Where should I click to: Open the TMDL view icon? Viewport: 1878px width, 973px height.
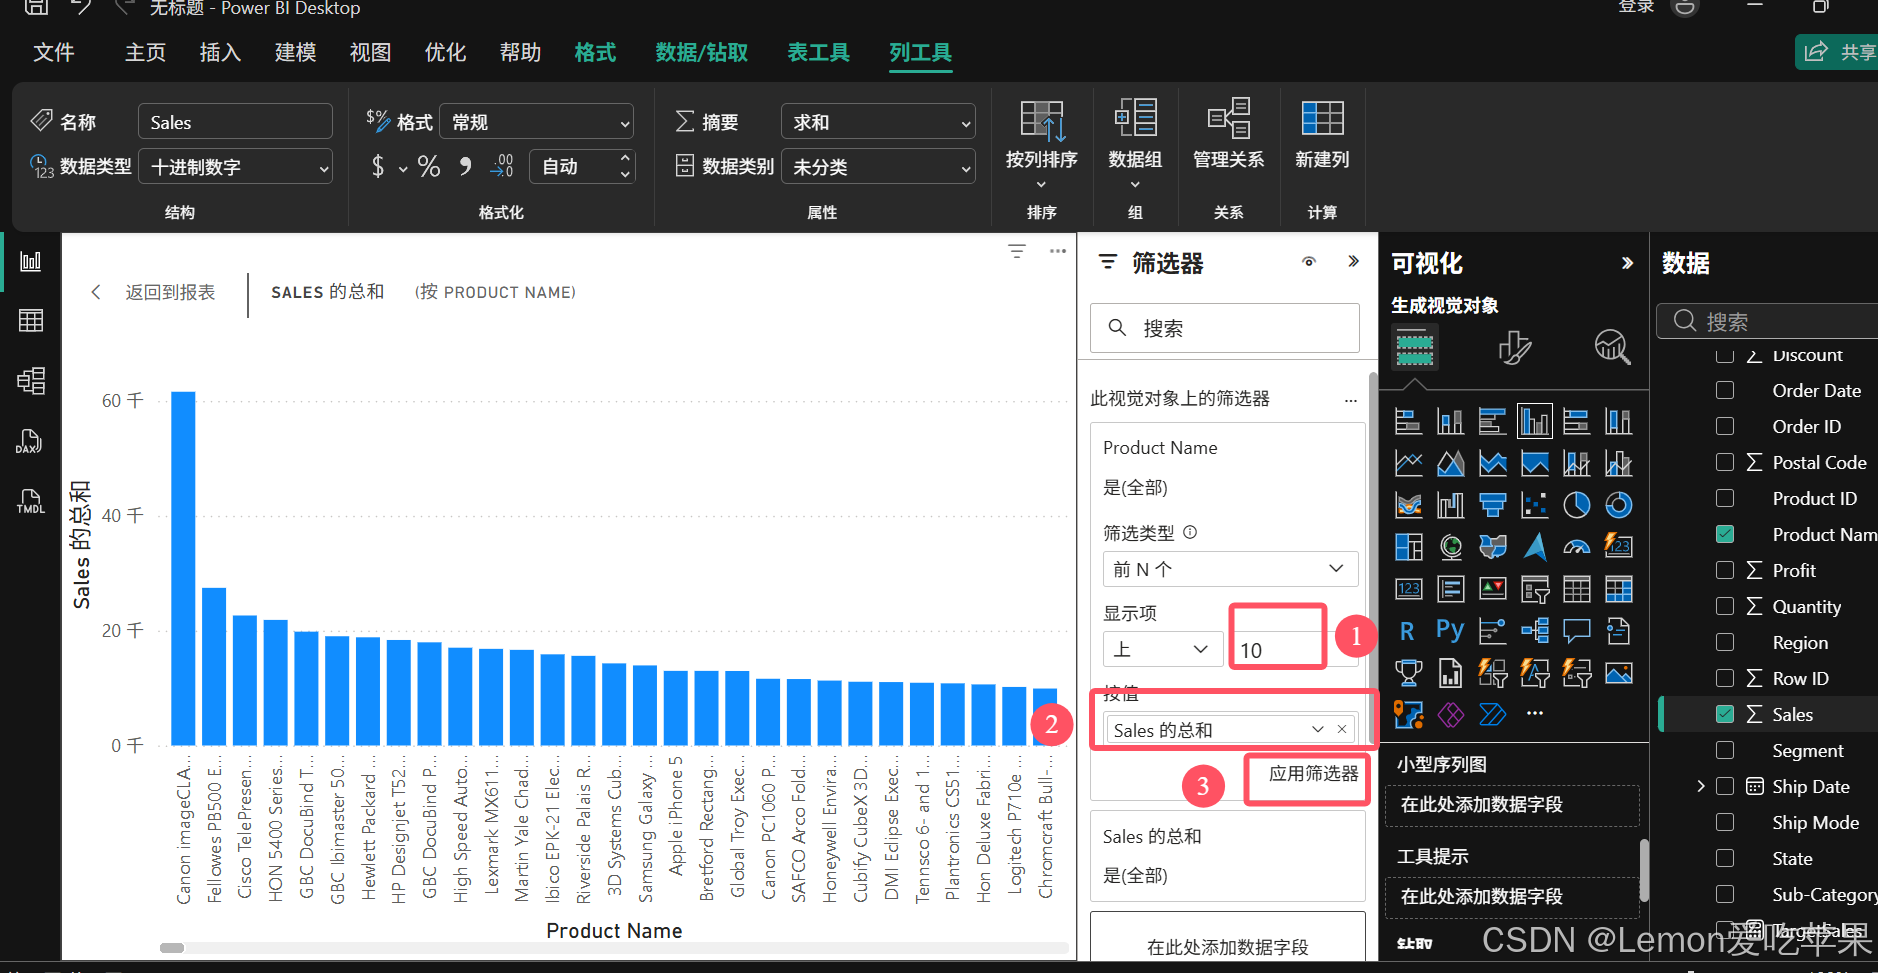pos(31,501)
